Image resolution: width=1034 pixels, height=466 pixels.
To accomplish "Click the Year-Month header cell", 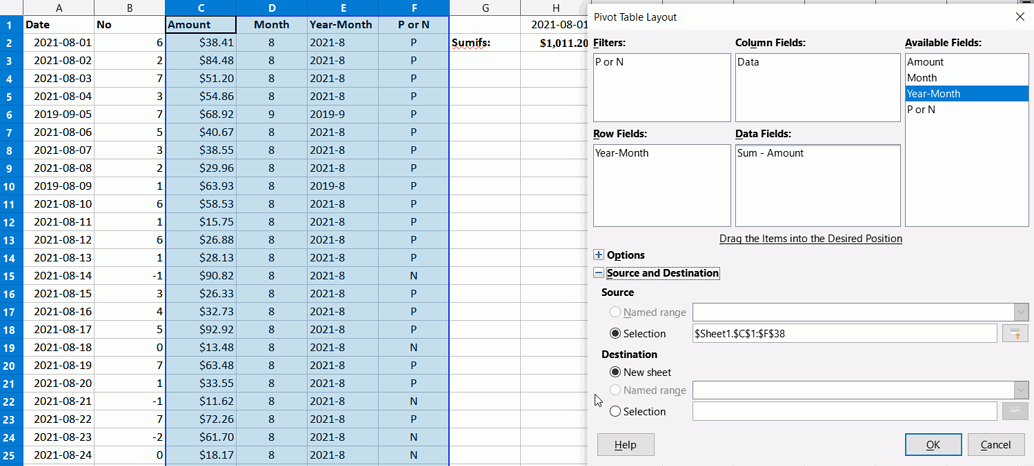I will click(343, 25).
